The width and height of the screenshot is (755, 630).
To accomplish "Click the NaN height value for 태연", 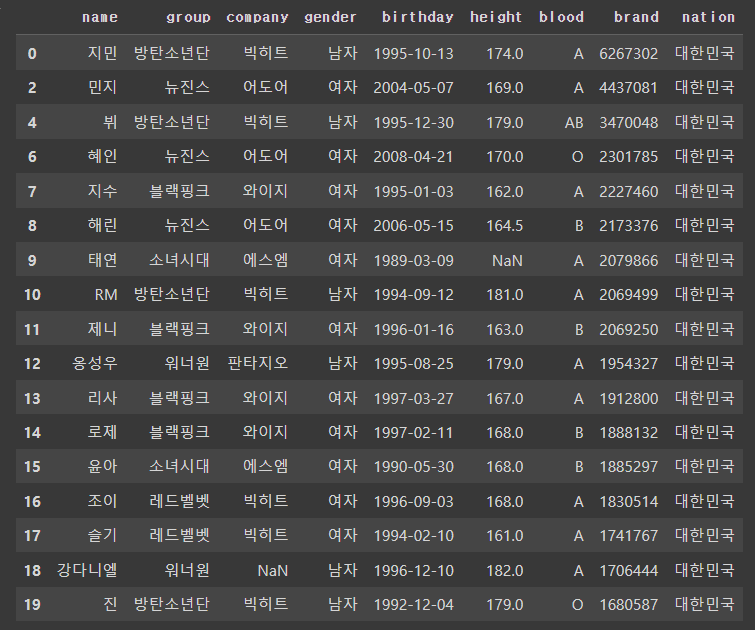I will tap(507, 261).
